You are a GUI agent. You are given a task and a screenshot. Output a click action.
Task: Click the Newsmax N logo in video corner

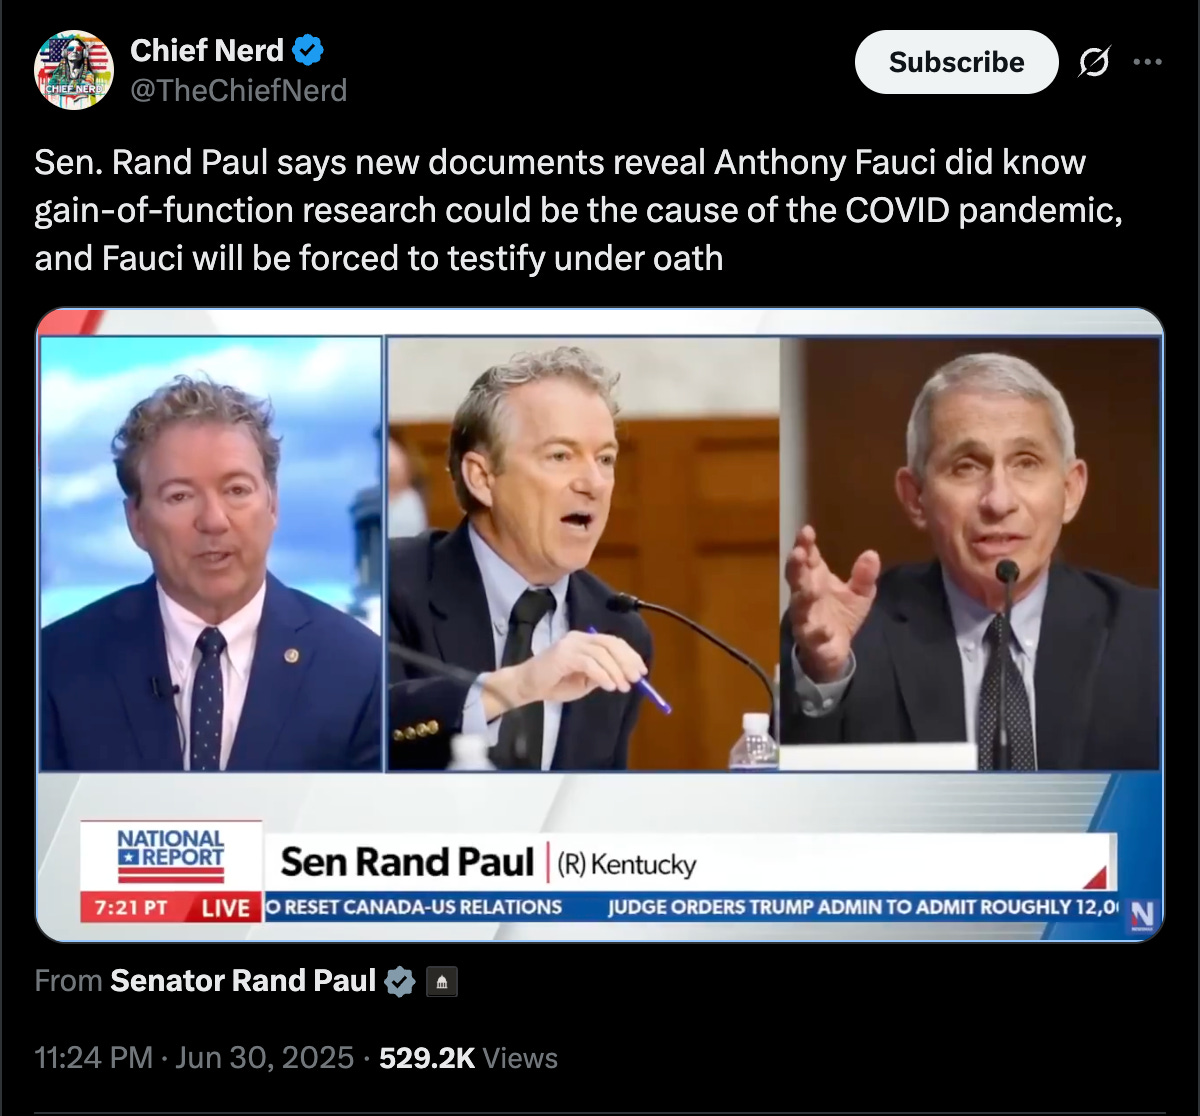point(1143,915)
